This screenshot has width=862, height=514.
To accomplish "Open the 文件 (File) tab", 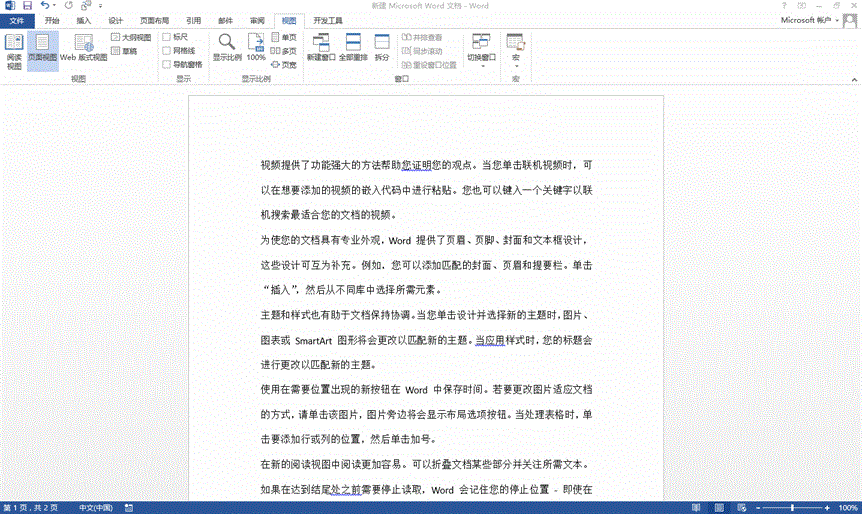I will (17, 20).
